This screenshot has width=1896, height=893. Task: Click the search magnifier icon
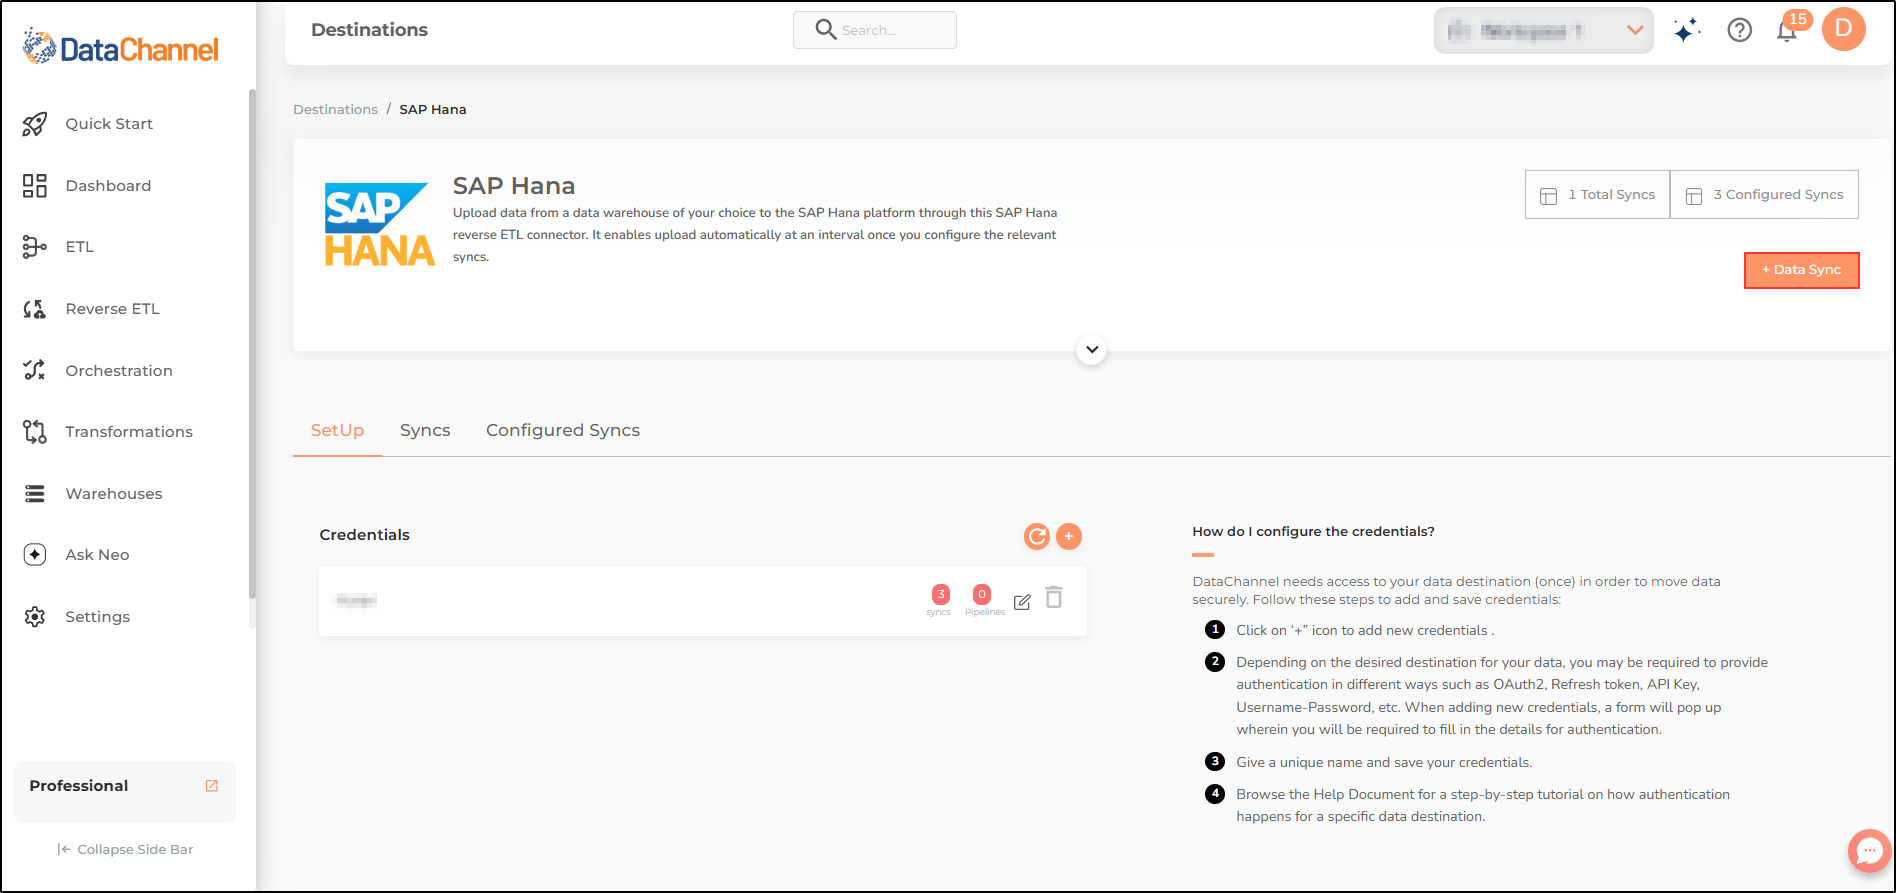pos(826,30)
